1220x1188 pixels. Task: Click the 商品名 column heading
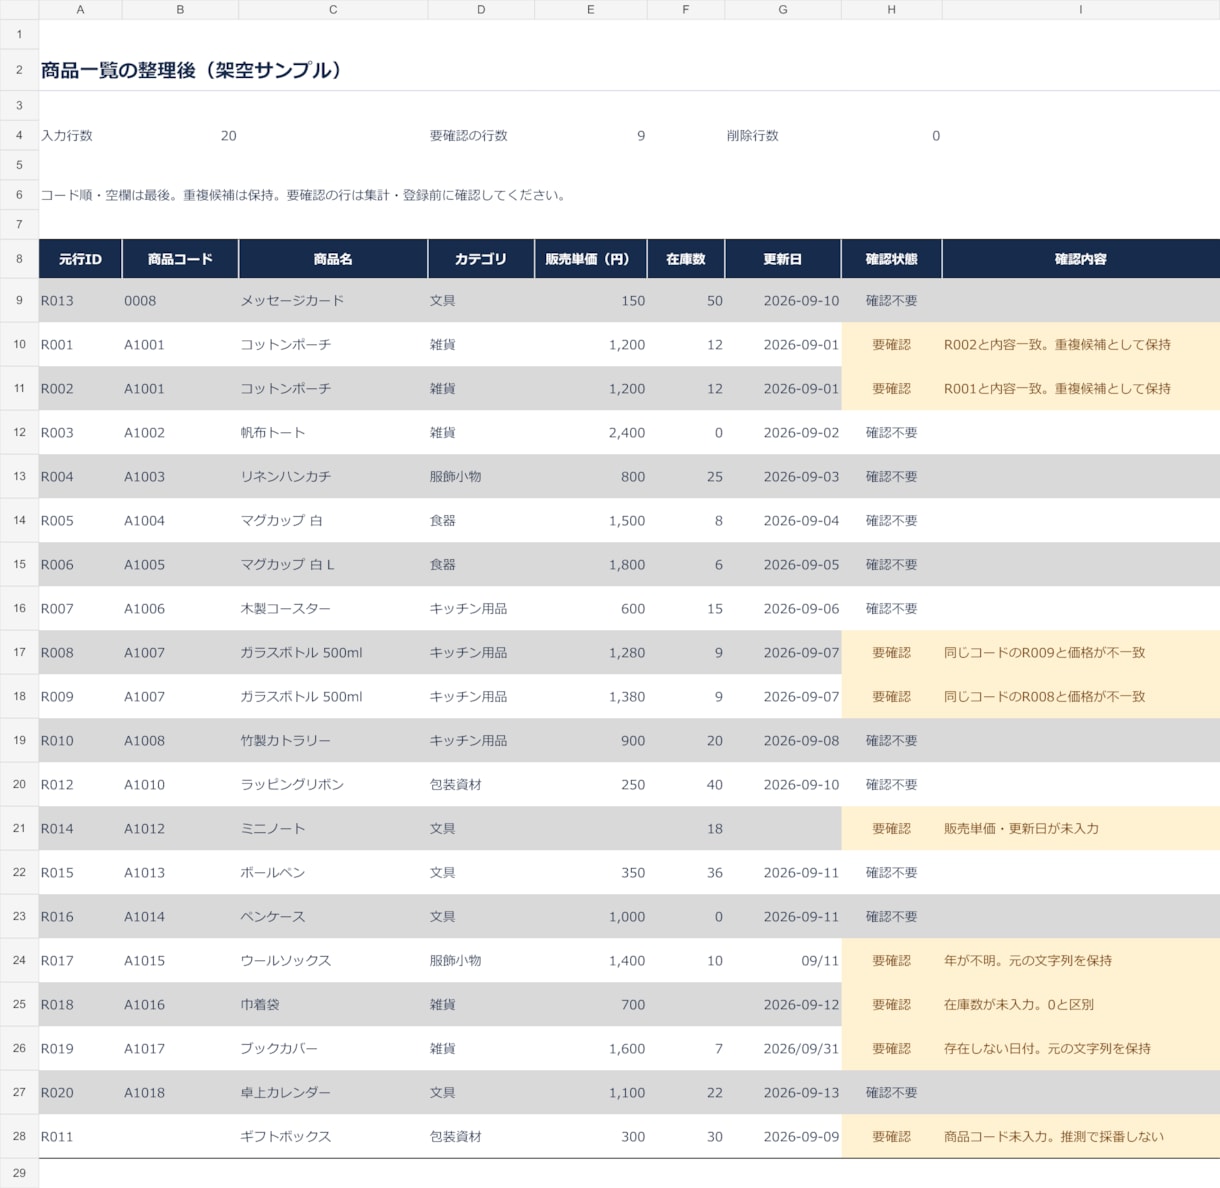coord(333,259)
